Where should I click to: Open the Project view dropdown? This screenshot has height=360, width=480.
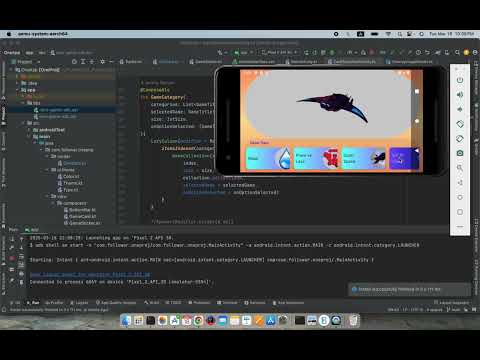(26, 62)
